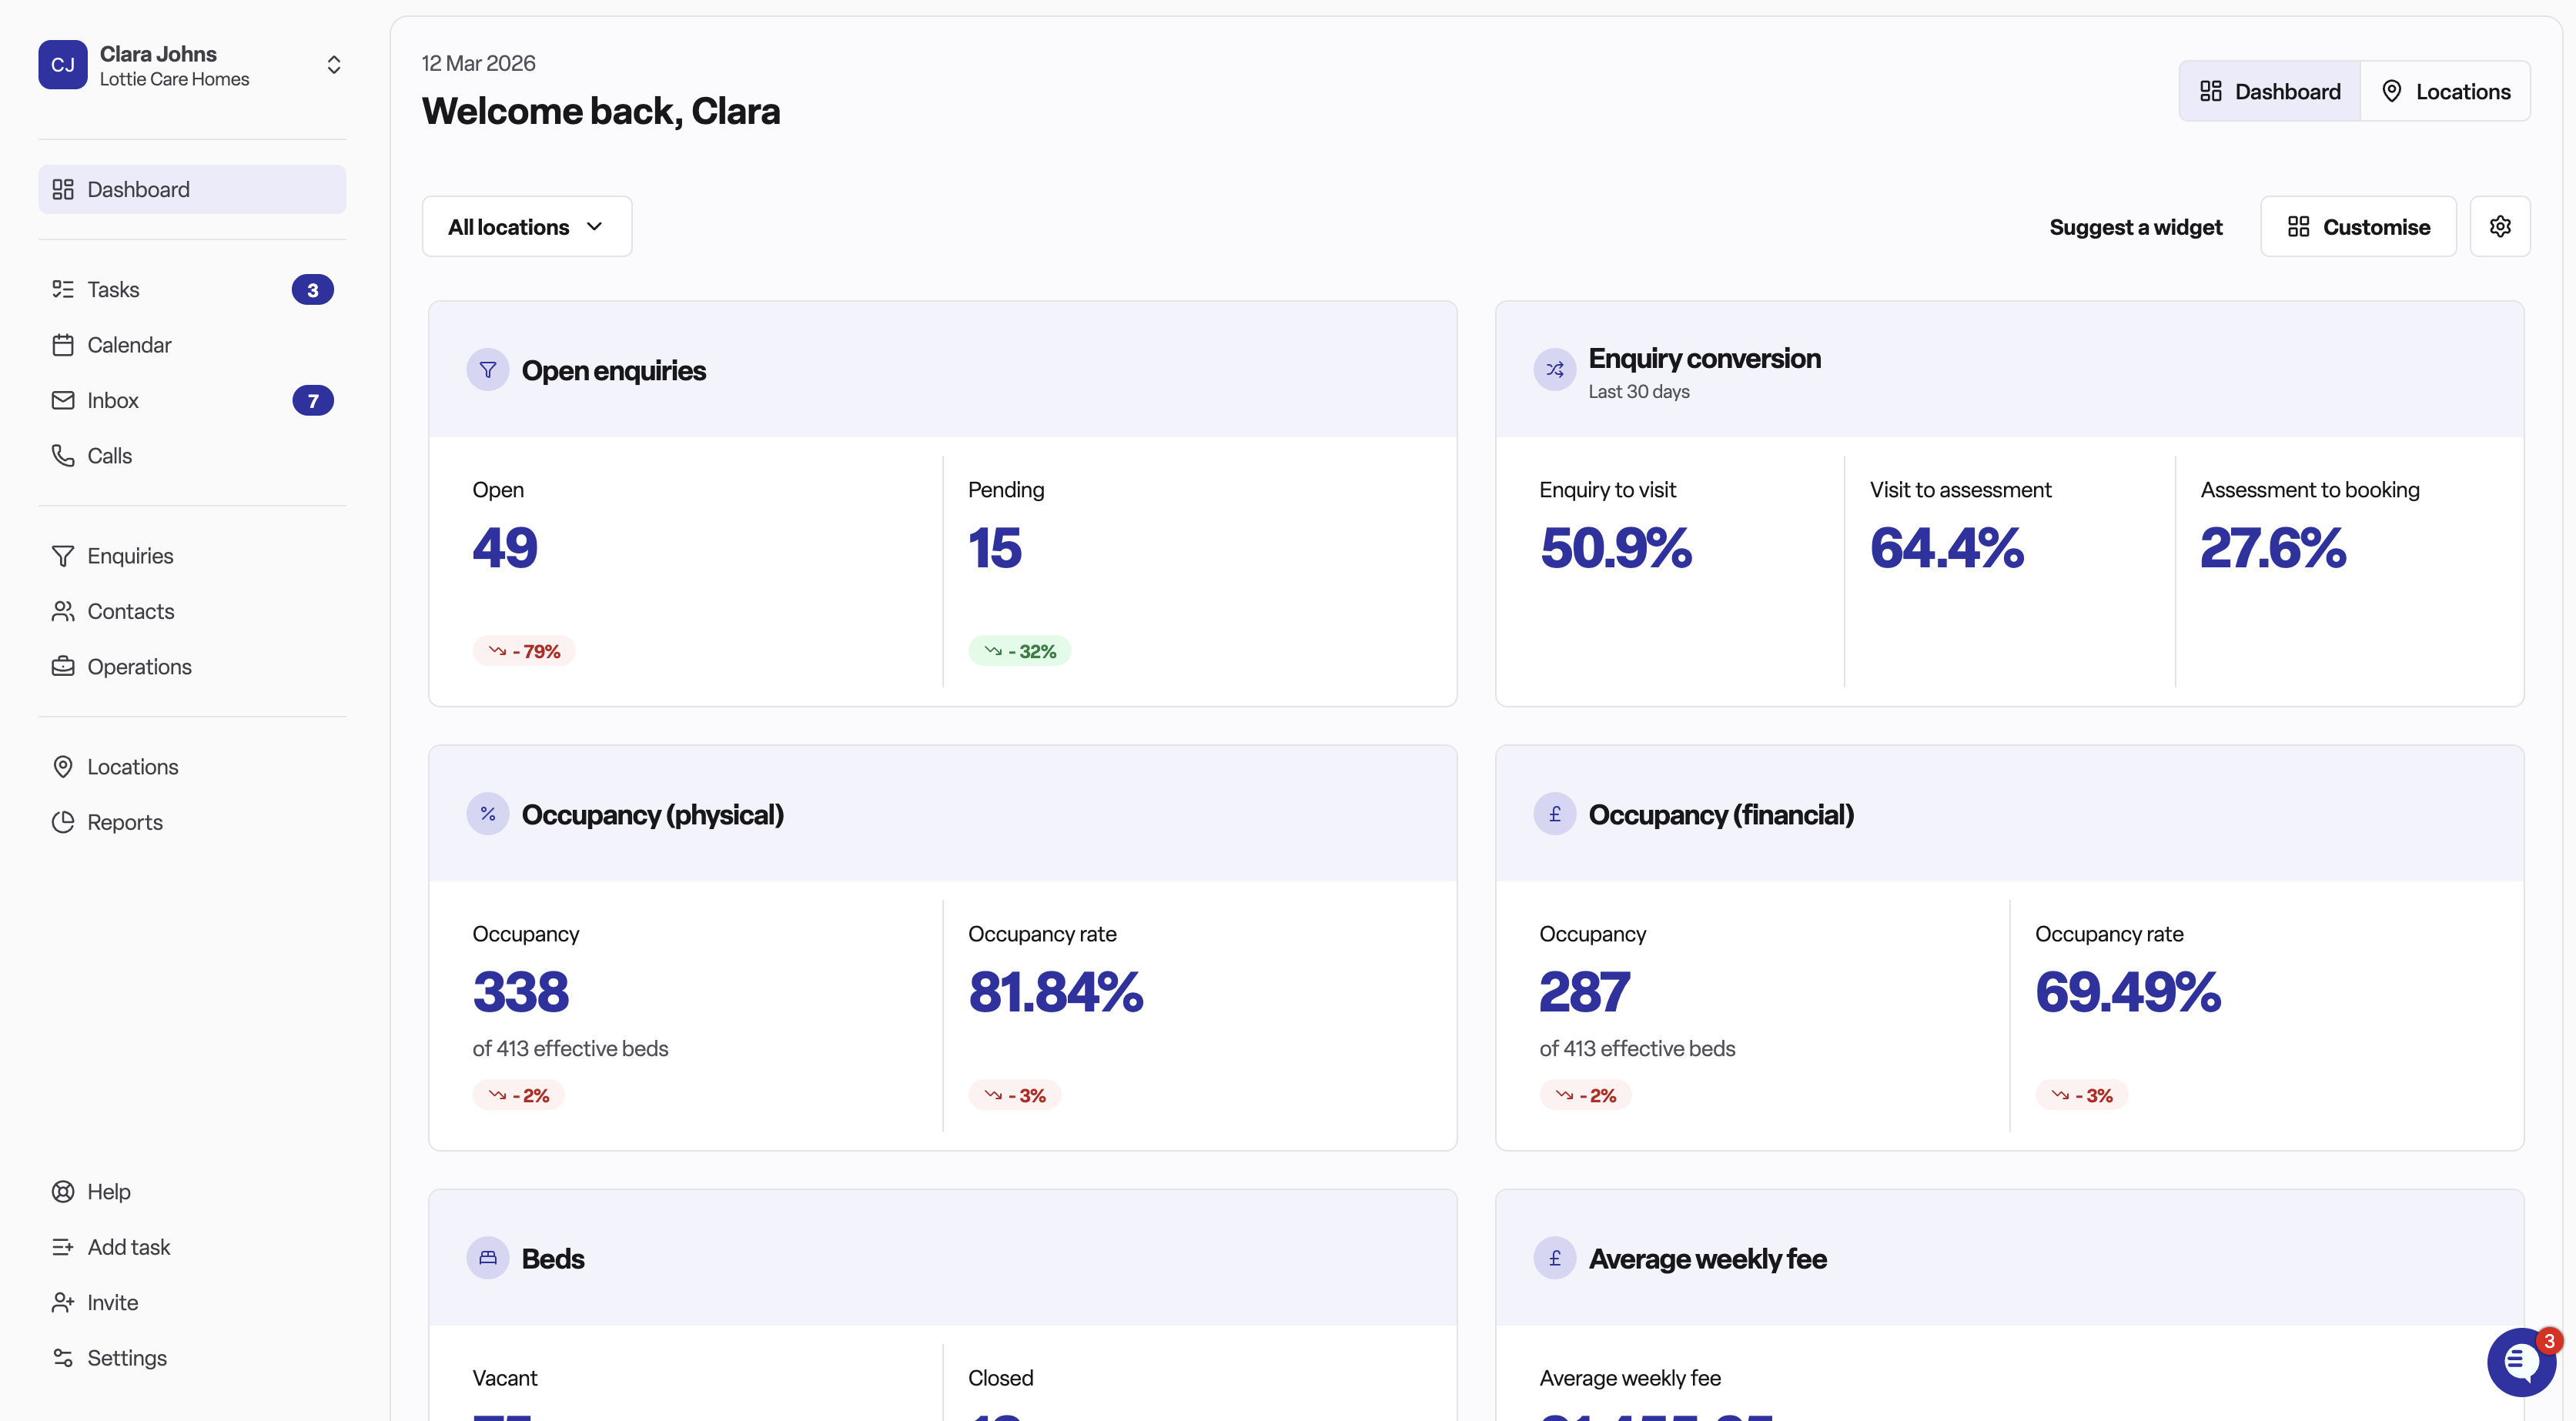The height and width of the screenshot is (1421, 2576).
Task: Switch to the Locations tab at top right
Action: (x=2446, y=91)
